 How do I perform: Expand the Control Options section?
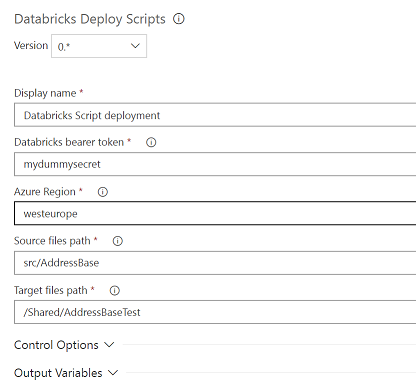coord(64,345)
